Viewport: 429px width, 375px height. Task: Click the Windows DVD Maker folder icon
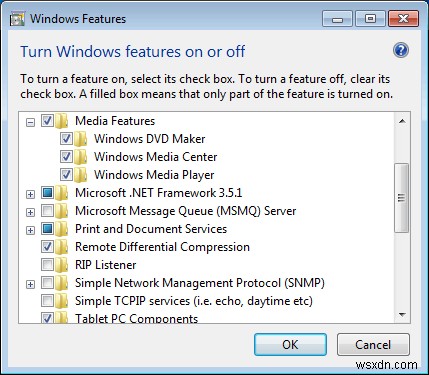[x=80, y=139]
